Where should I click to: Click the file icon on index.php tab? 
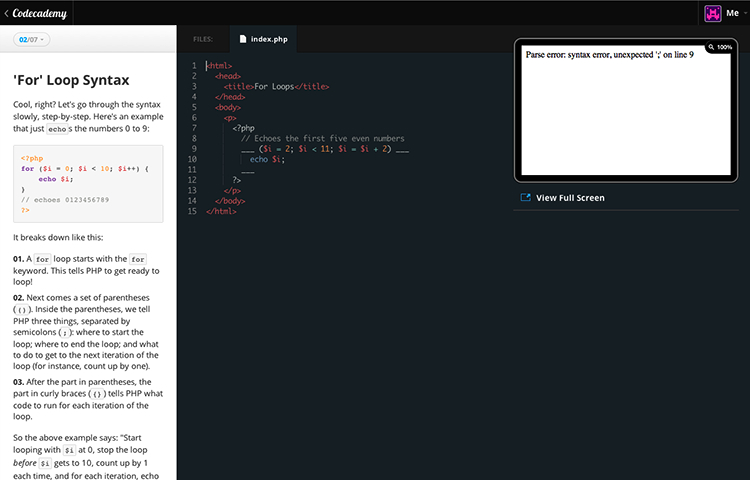click(x=243, y=39)
